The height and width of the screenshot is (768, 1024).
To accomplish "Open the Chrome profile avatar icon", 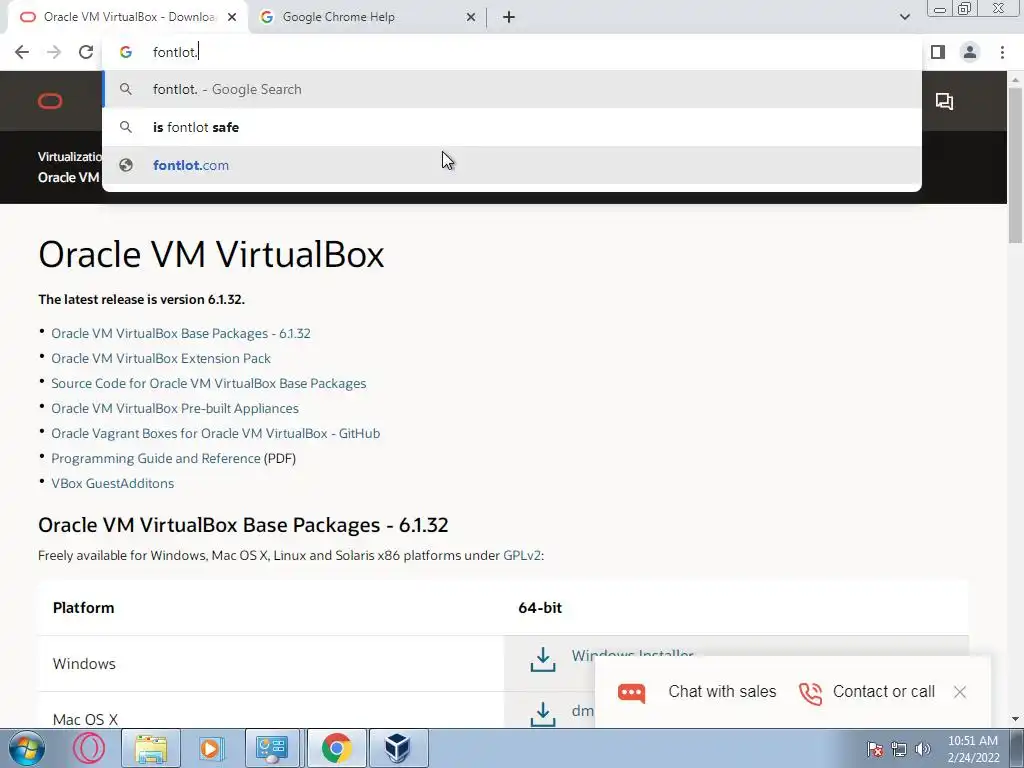I will pos(970,52).
